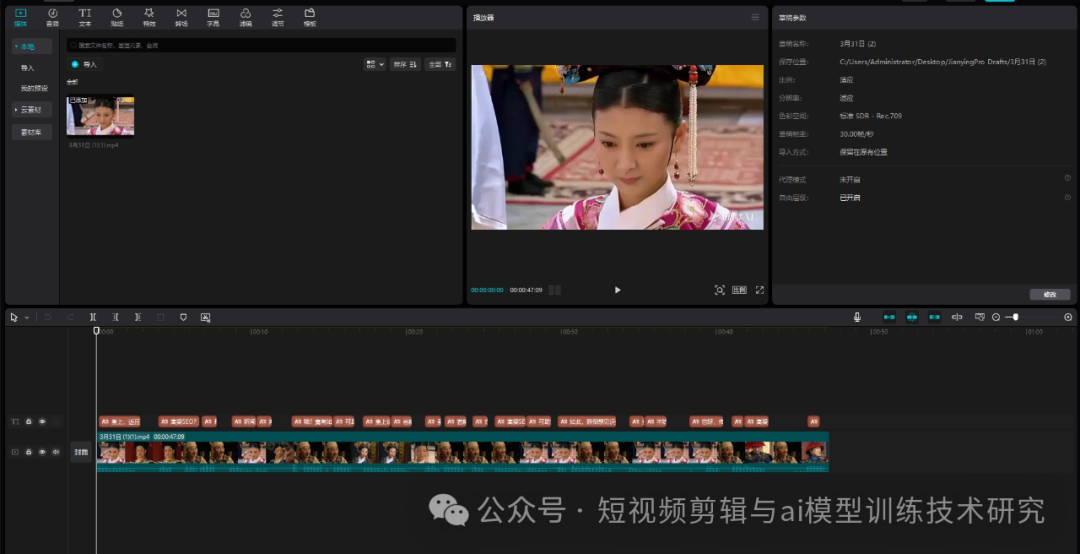
Task: Play the preview video
Action: [x=617, y=290]
